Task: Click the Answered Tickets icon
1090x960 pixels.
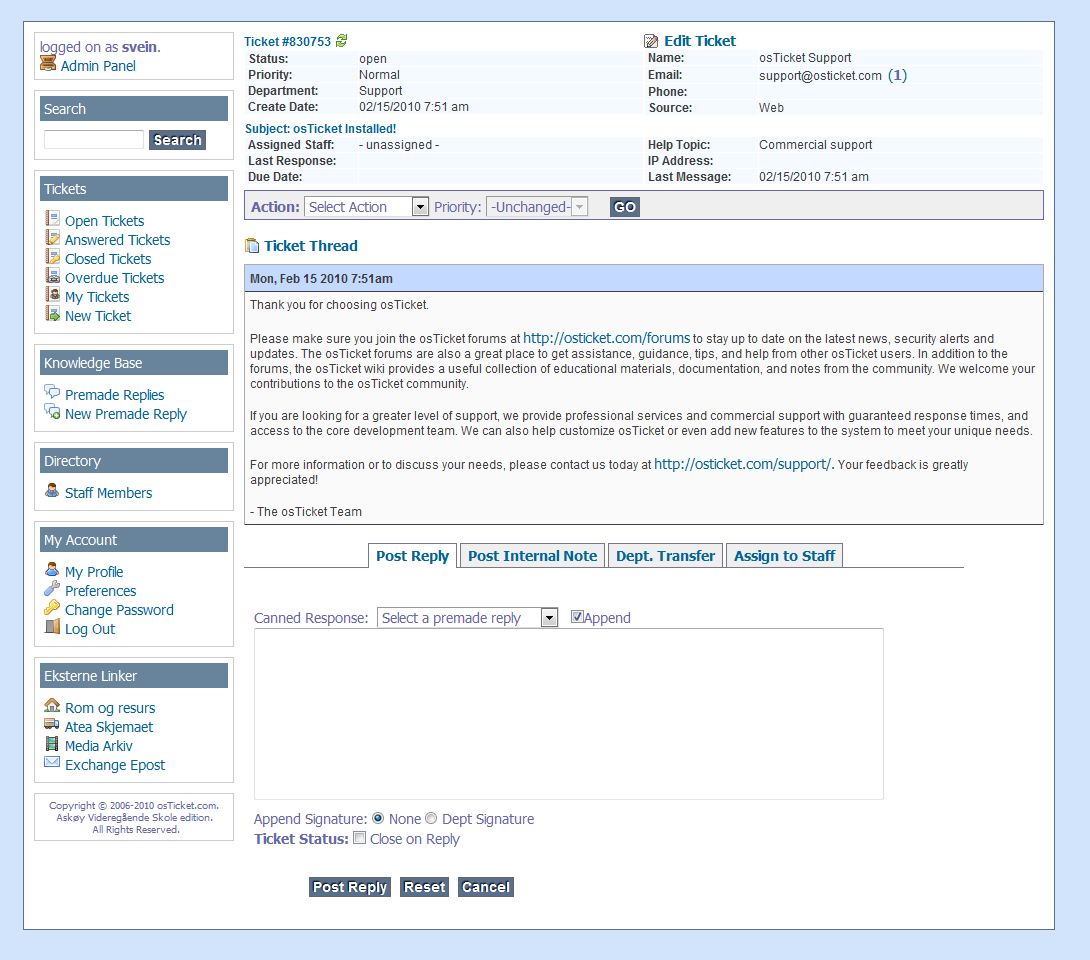Action: tap(52, 237)
